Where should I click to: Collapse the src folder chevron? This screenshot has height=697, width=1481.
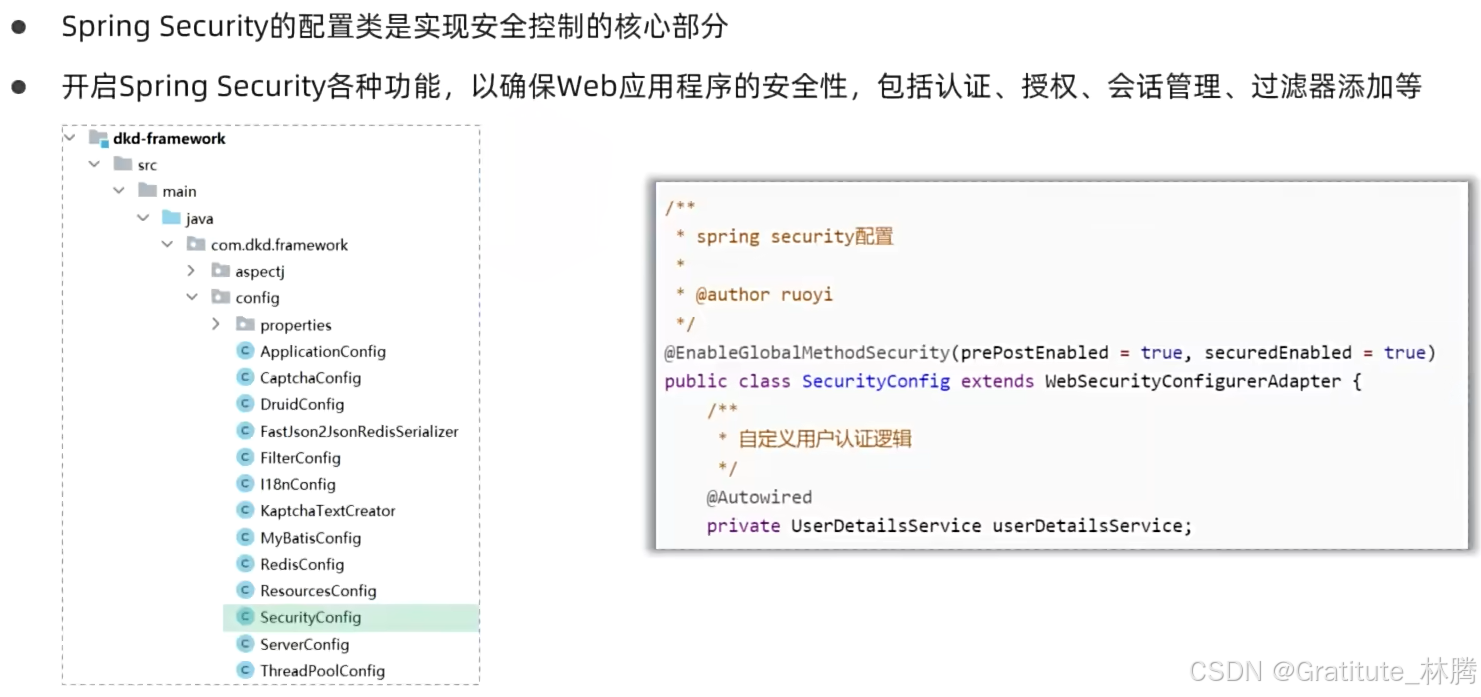point(94,164)
